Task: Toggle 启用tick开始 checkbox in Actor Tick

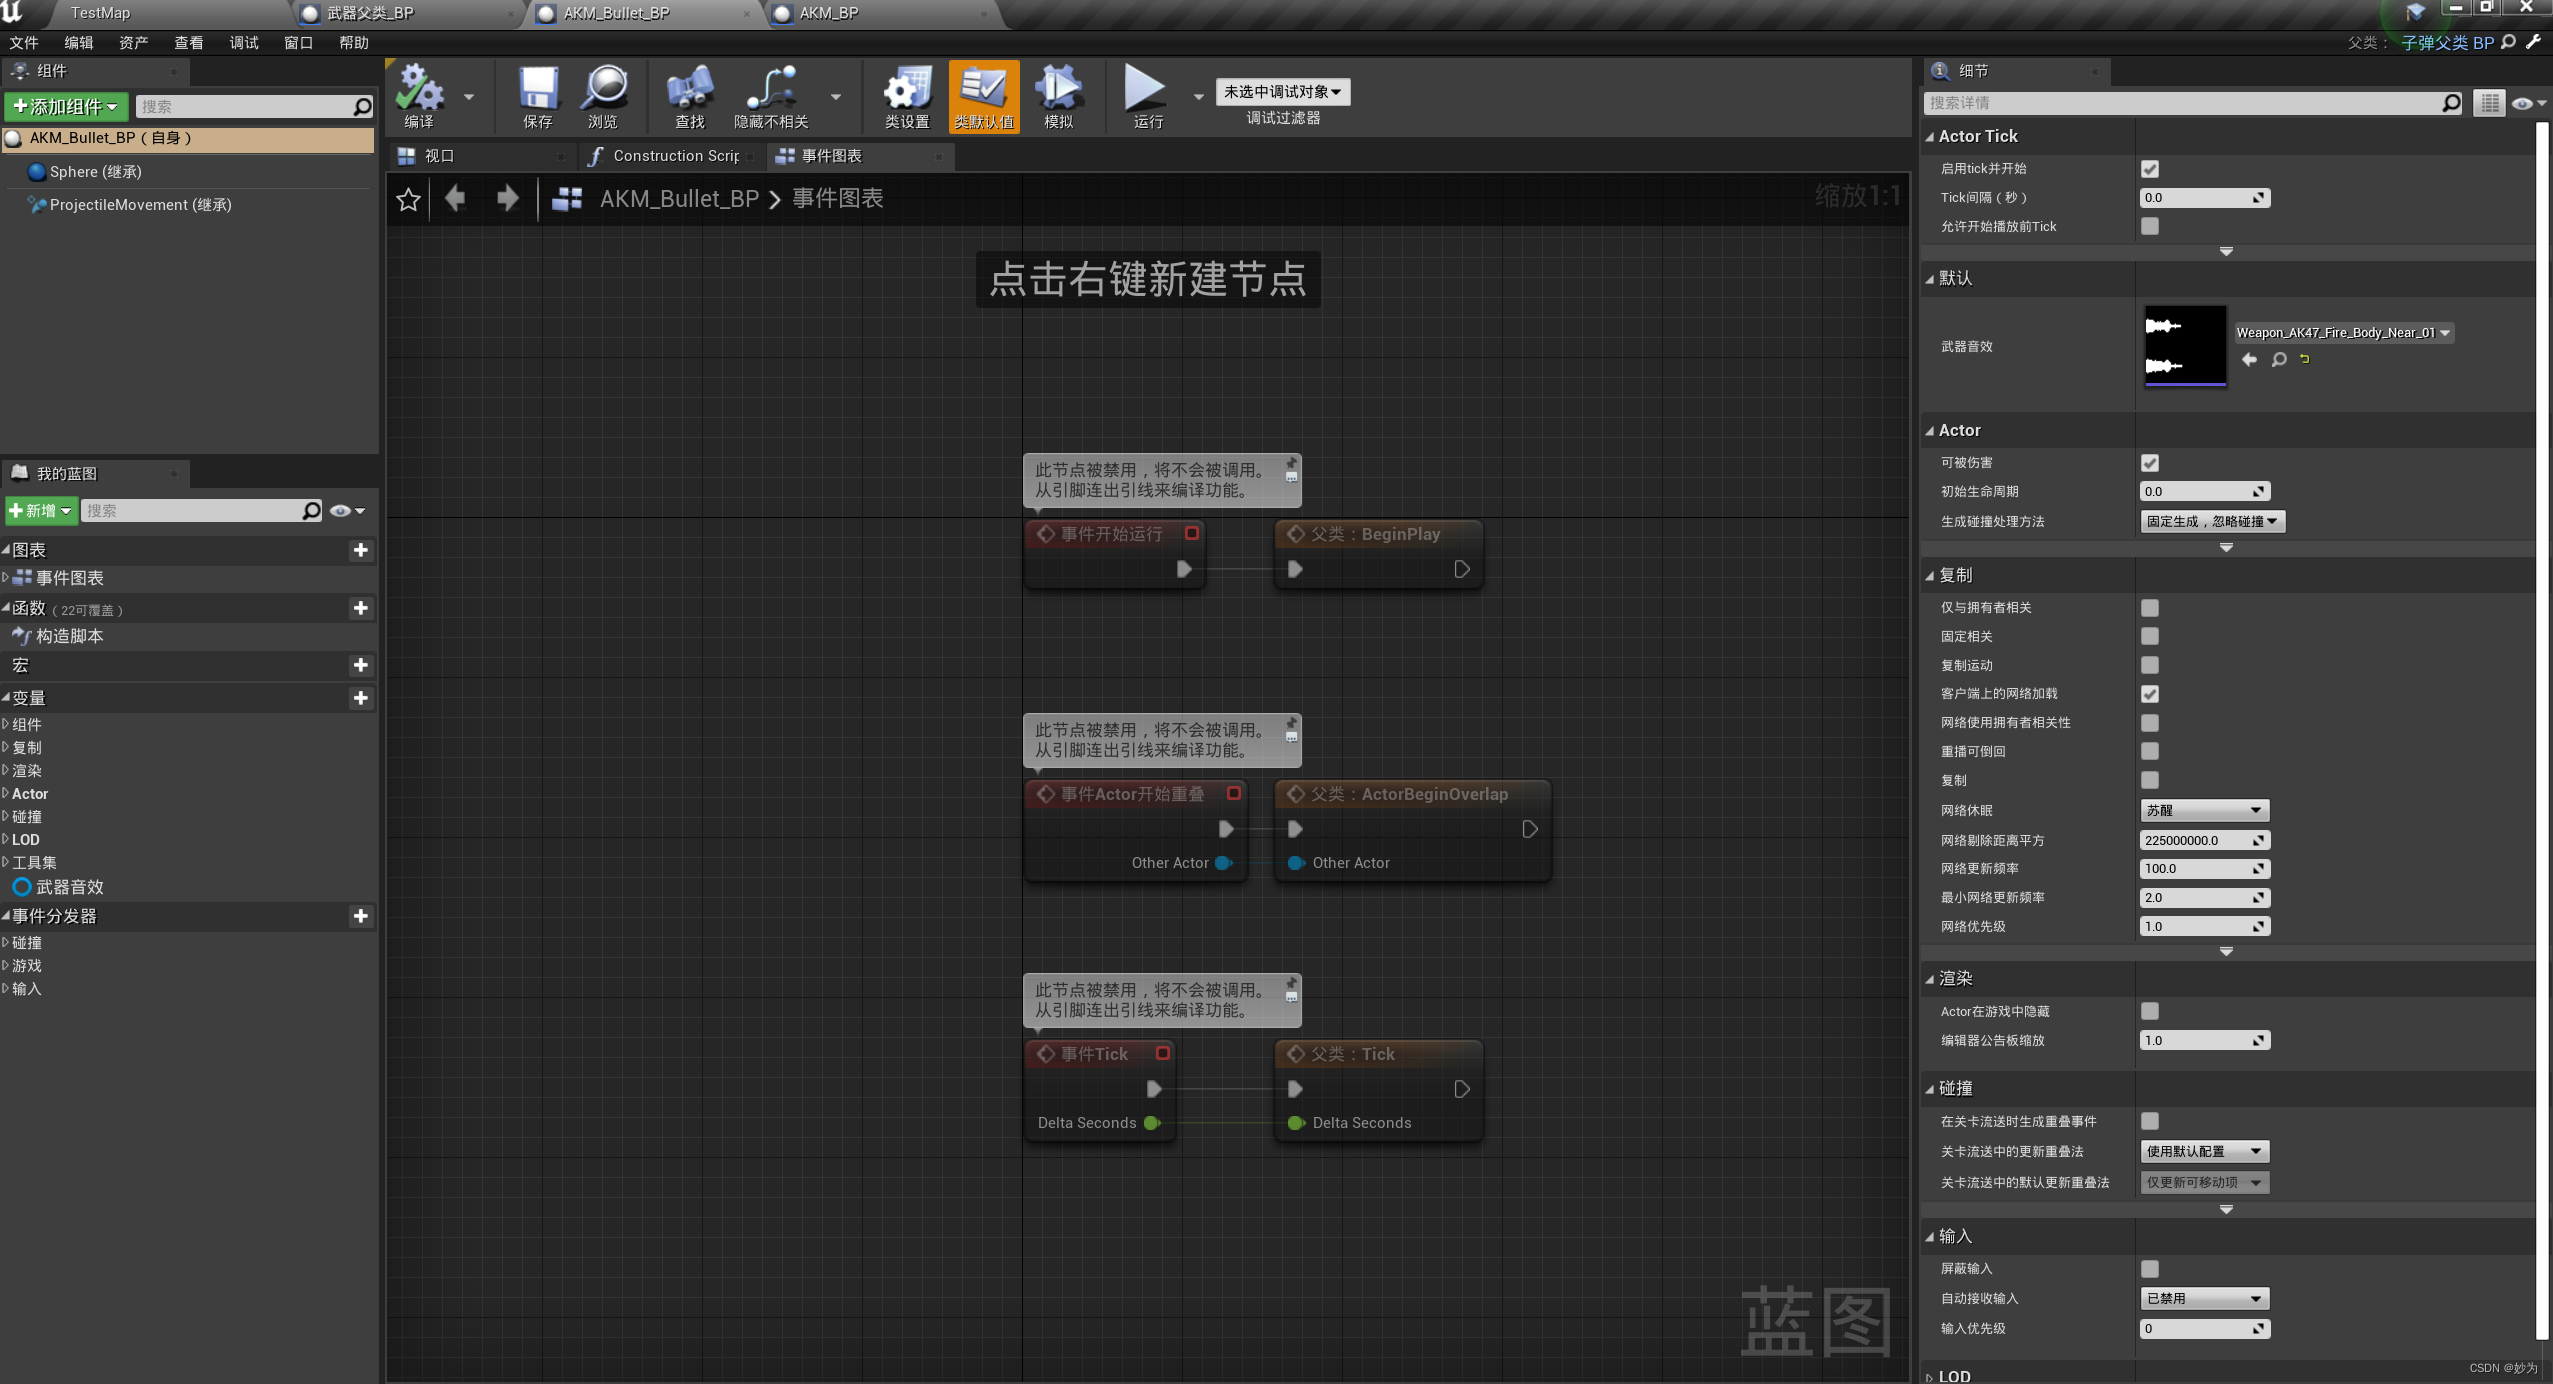Action: [x=2149, y=167]
